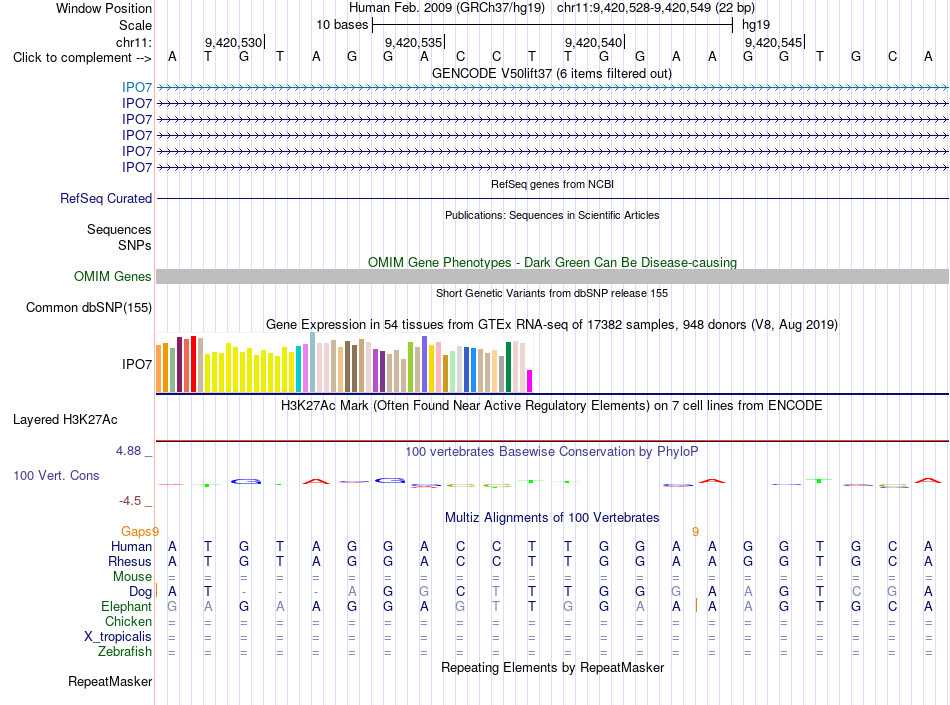Click the 'chr11:' ruler label
The width and height of the screenshot is (950, 705).
pos(133,42)
